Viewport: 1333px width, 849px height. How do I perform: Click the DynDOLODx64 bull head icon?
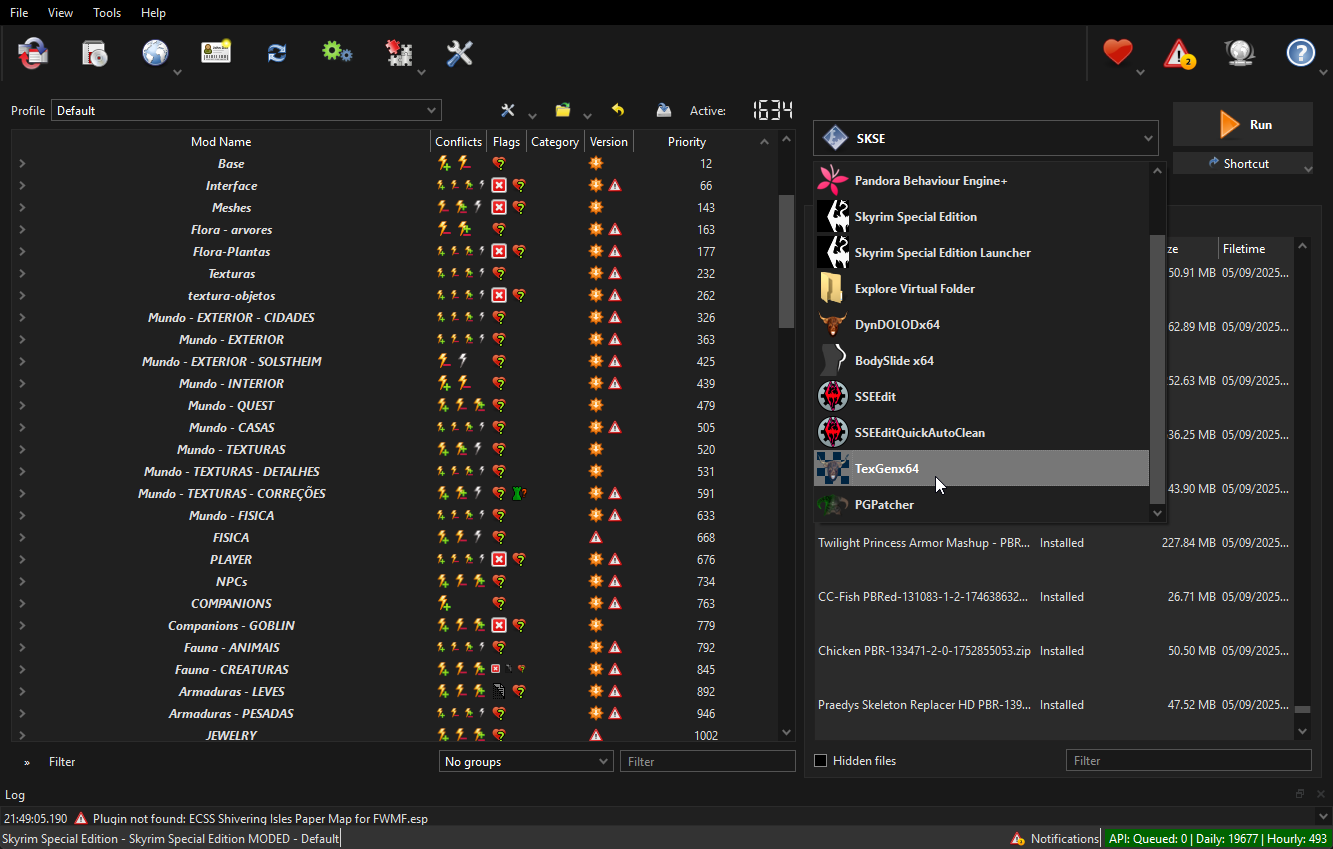coord(832,324)
